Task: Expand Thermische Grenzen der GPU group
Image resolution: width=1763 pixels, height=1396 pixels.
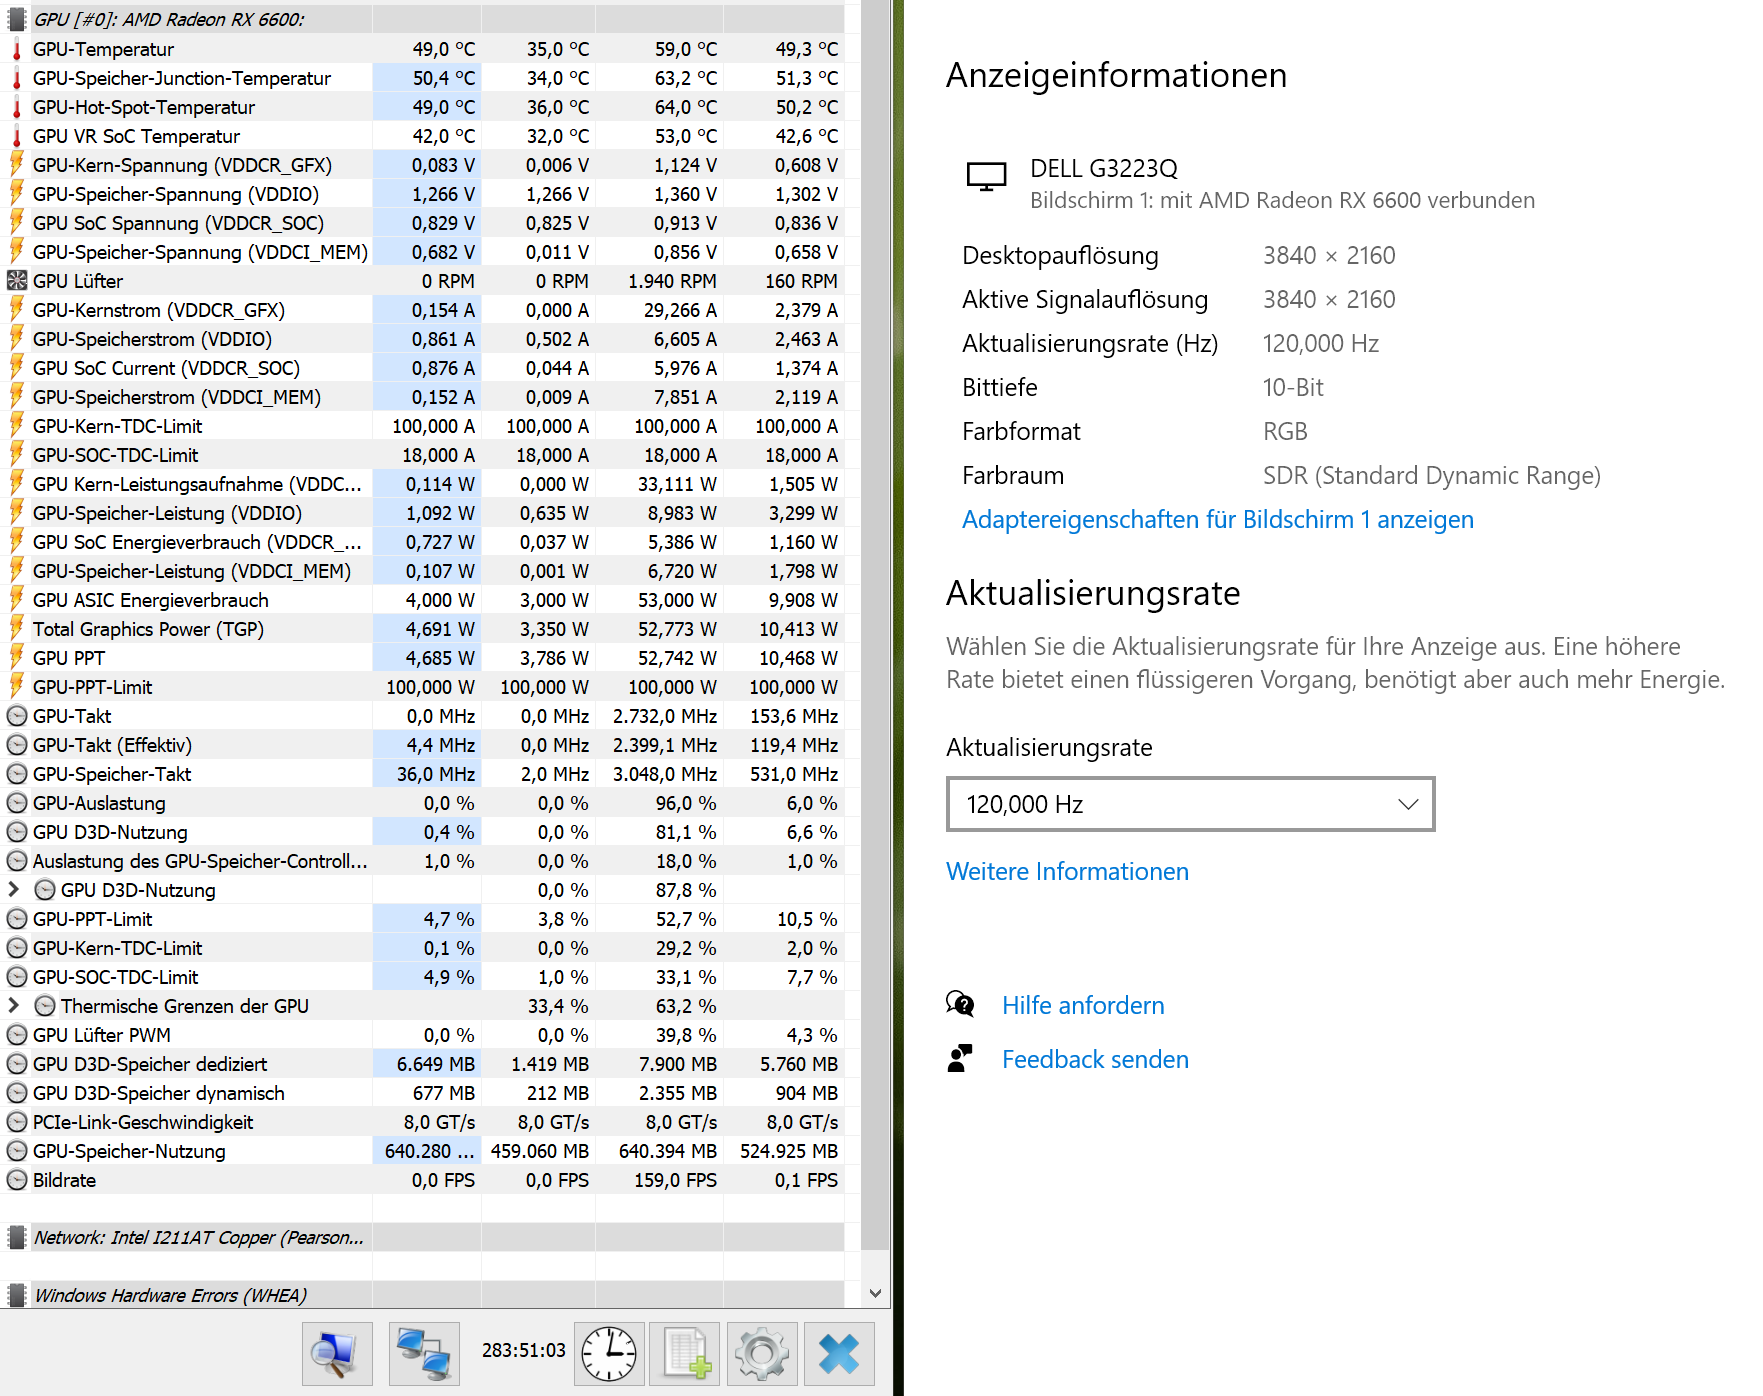Action: pos(14,1005)
